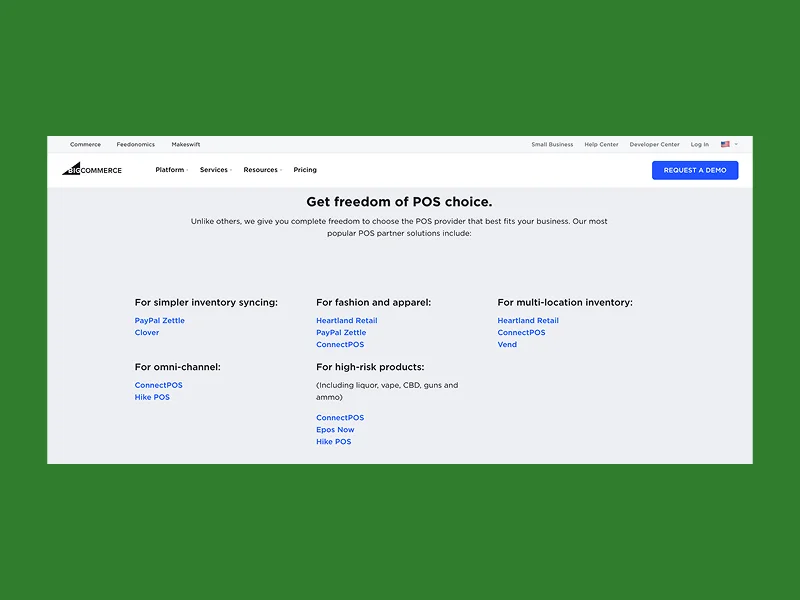Viewport: 800px width, 600px height.
Task: Click the BigCommerce logo
Action: (x=92, y=170)
